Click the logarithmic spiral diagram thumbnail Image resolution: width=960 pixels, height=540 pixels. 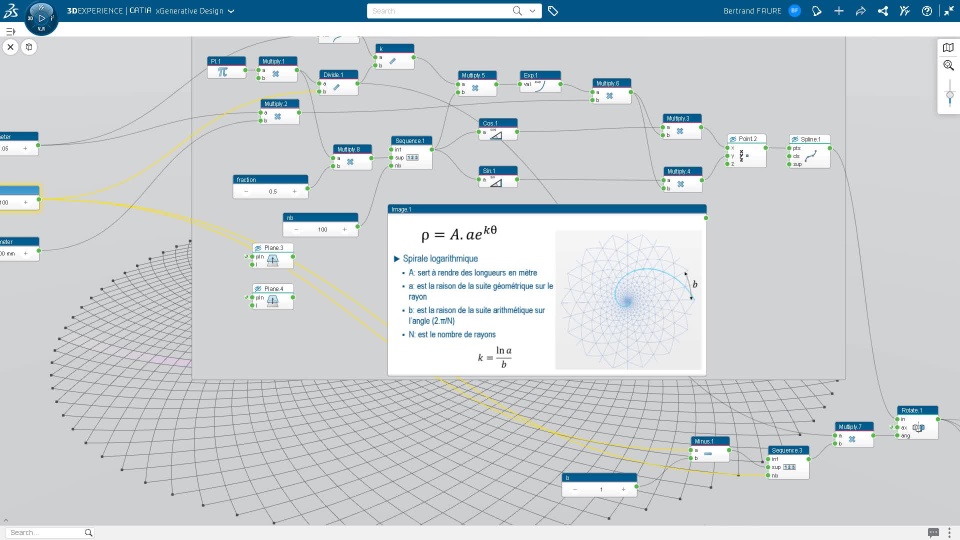628,300
